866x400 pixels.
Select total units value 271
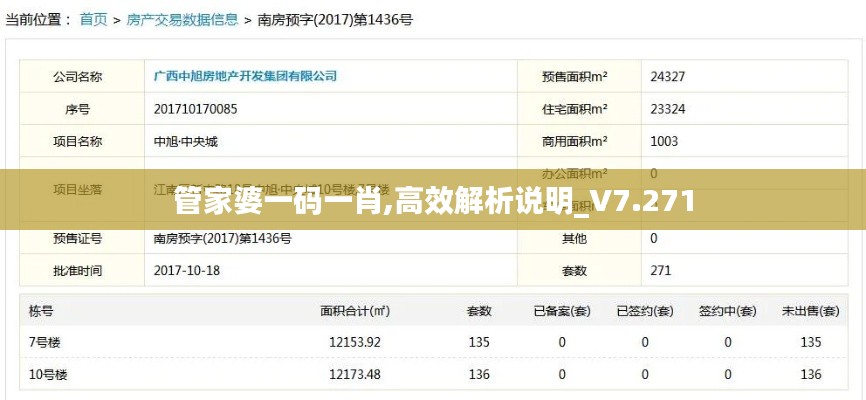coord(661,271)
